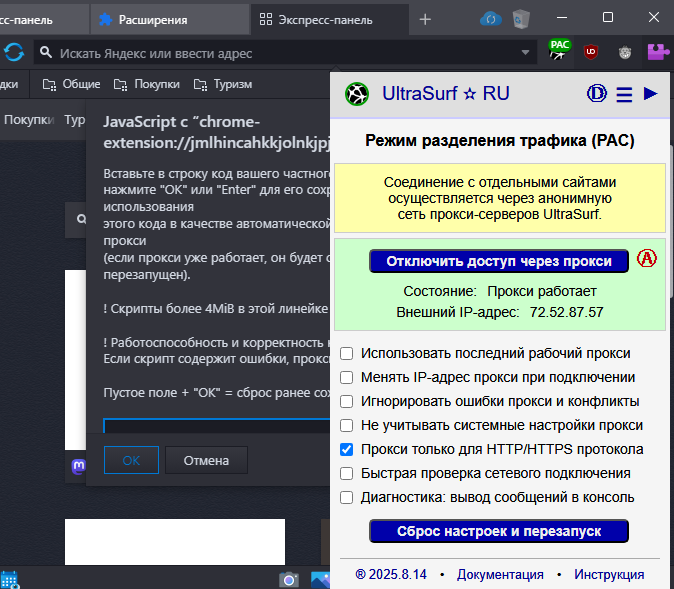Click the red circled A icon
Image resolution: width=674 pixels, height=589 pixels.
click(646, 258)
